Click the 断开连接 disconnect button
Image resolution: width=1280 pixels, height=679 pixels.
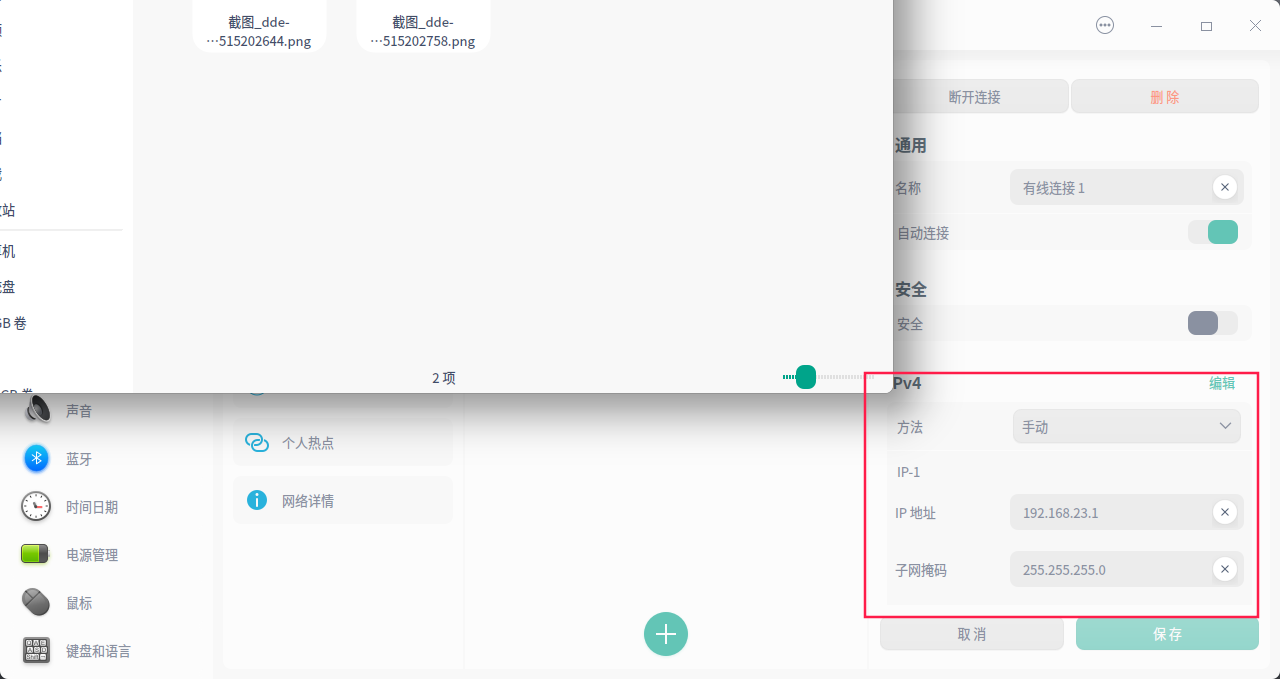click(974, 97)
